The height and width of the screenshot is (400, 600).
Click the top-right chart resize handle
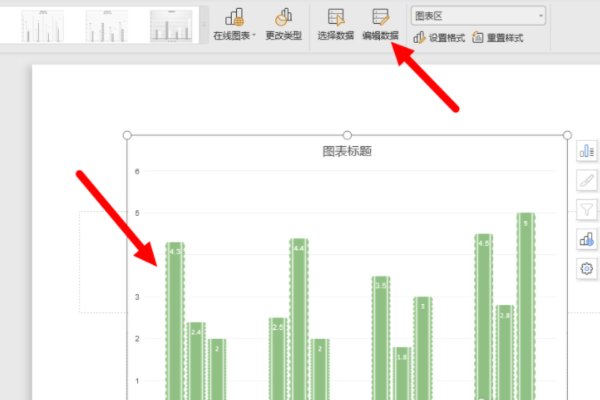(567, 135)
